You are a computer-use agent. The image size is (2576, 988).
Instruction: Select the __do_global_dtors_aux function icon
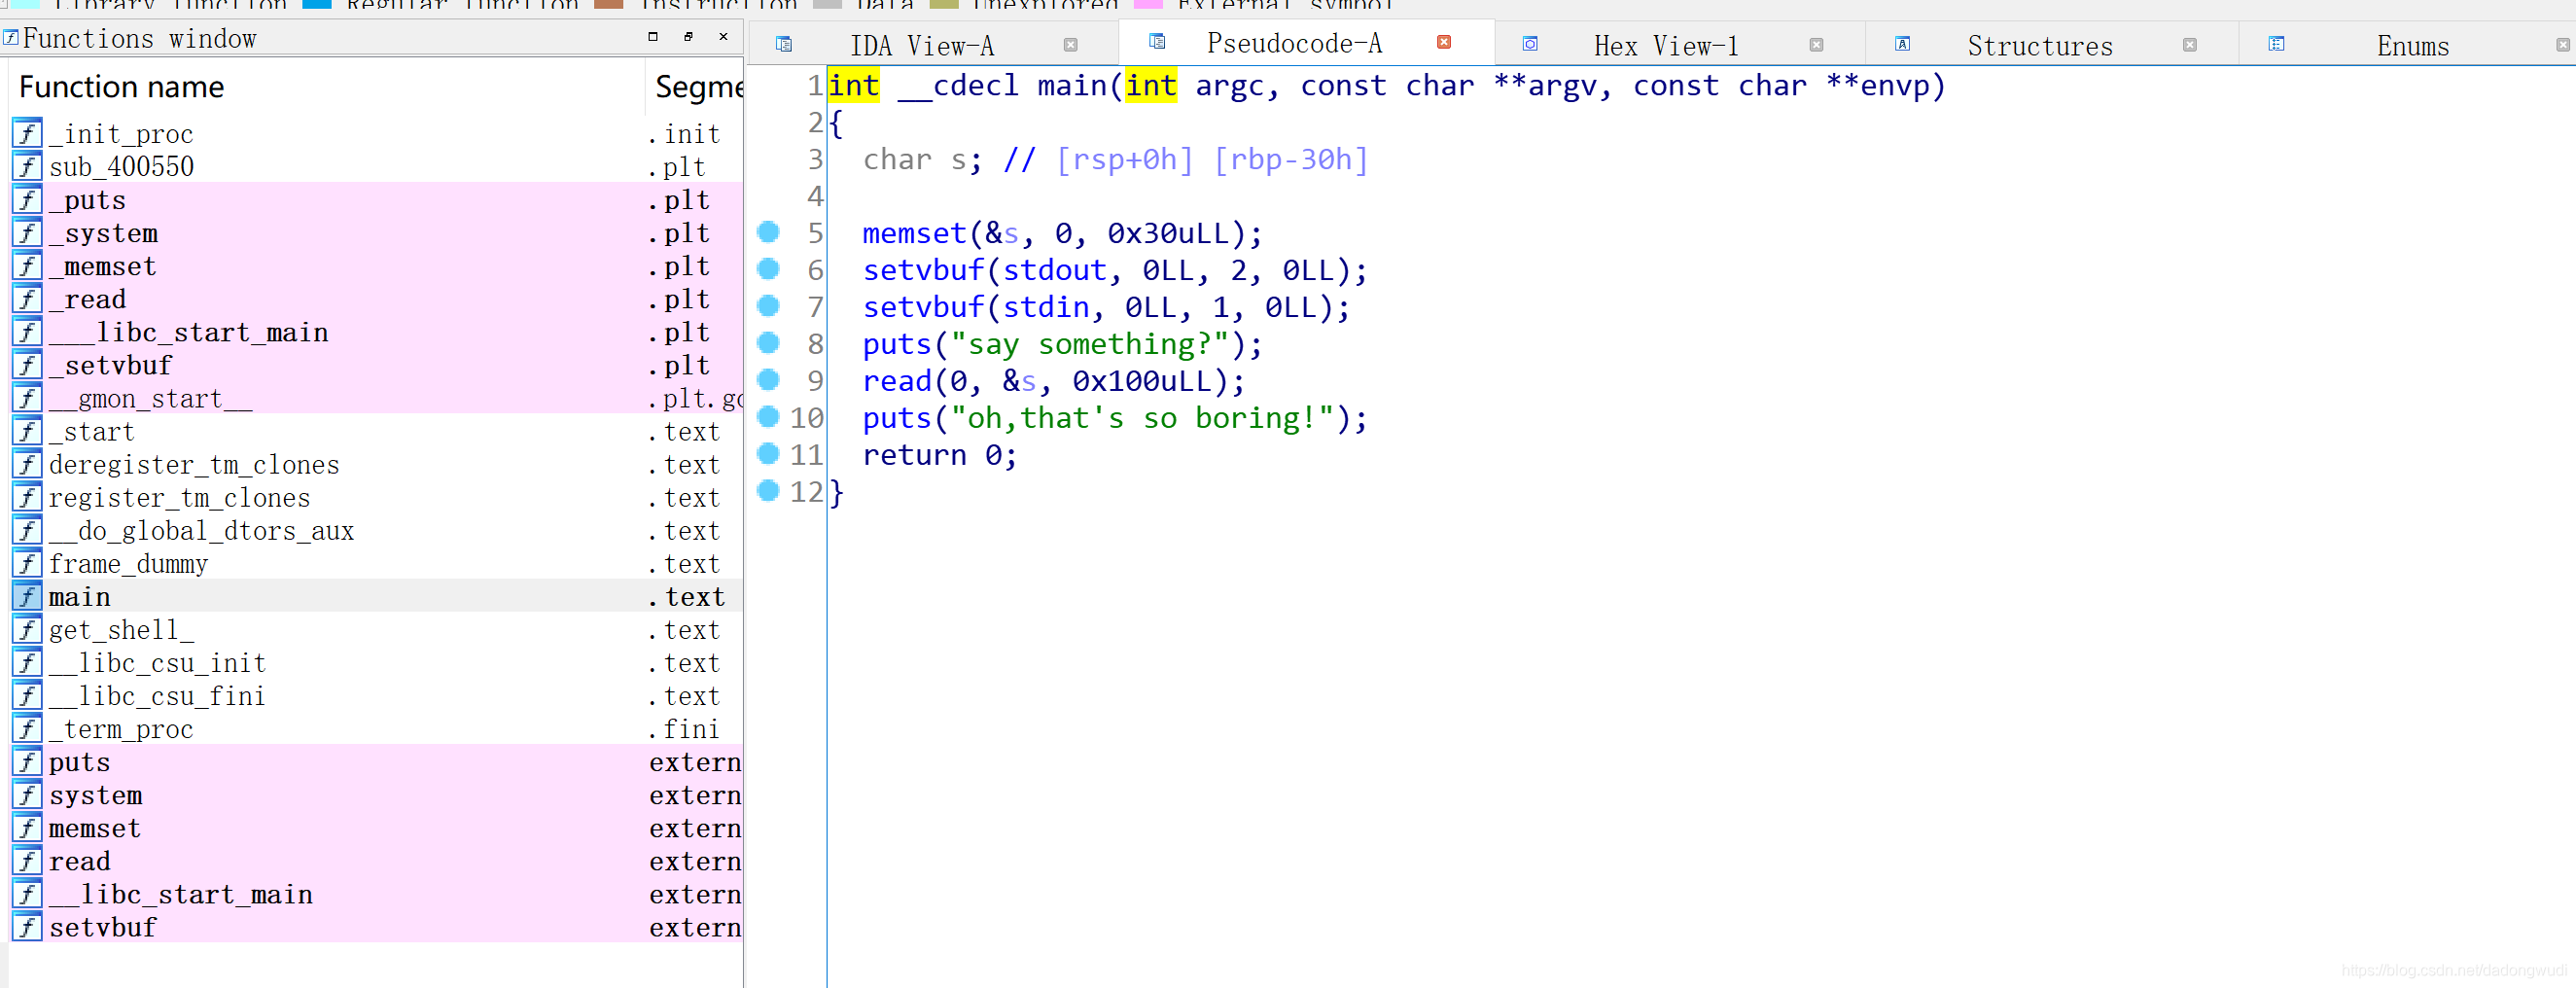coord(27,529)
